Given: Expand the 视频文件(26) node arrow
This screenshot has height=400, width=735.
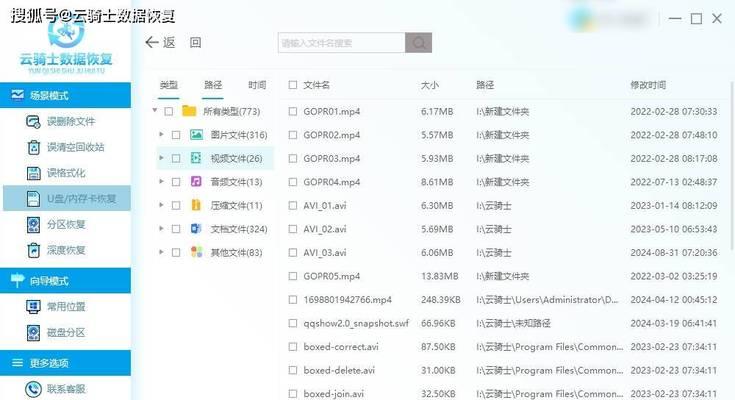Looking at the screenshot, I should (161, 158).
